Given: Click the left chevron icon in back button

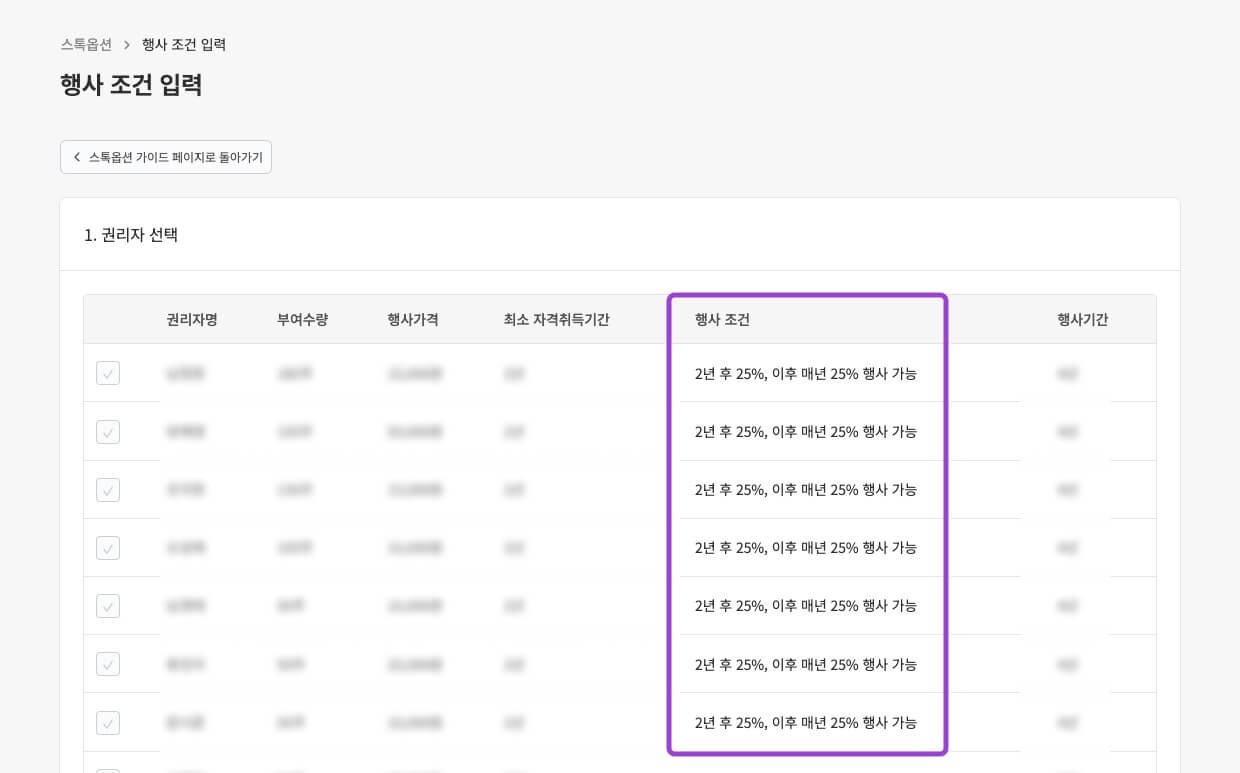Looking at the screenshot, I should tap(77, 157).
